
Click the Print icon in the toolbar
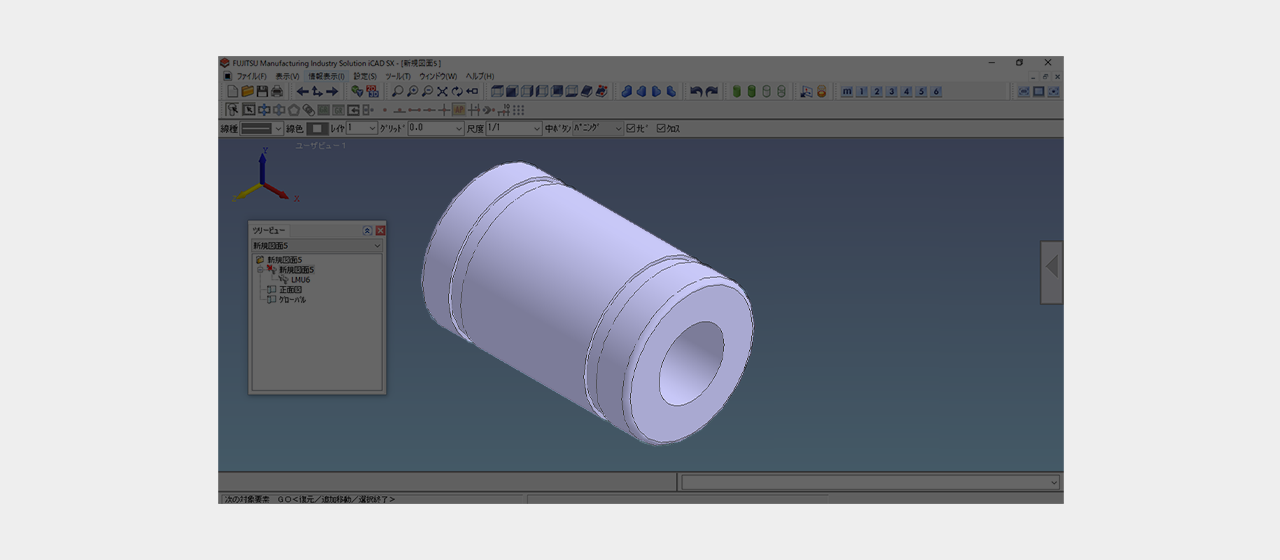point(277,92)
